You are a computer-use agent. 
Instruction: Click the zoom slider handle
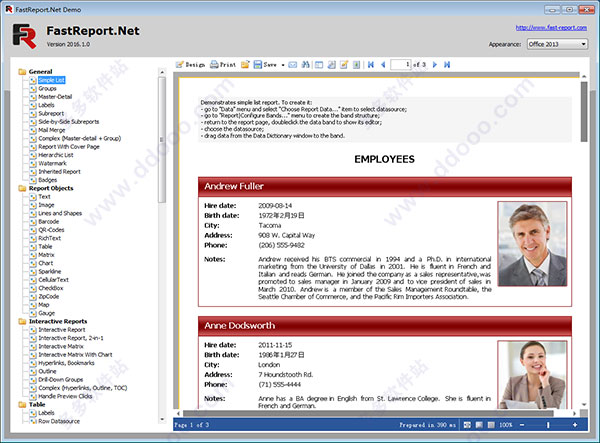[548, 425]
